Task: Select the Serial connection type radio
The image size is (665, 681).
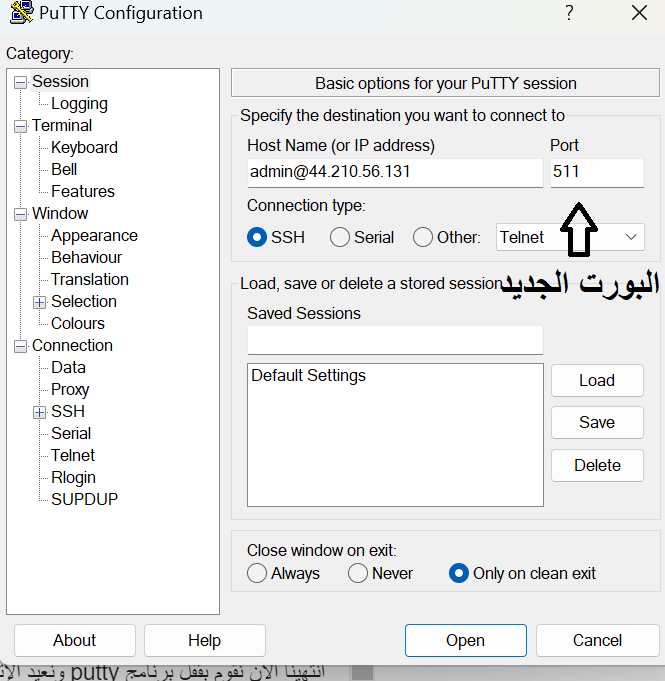Action: coord(340,238)
